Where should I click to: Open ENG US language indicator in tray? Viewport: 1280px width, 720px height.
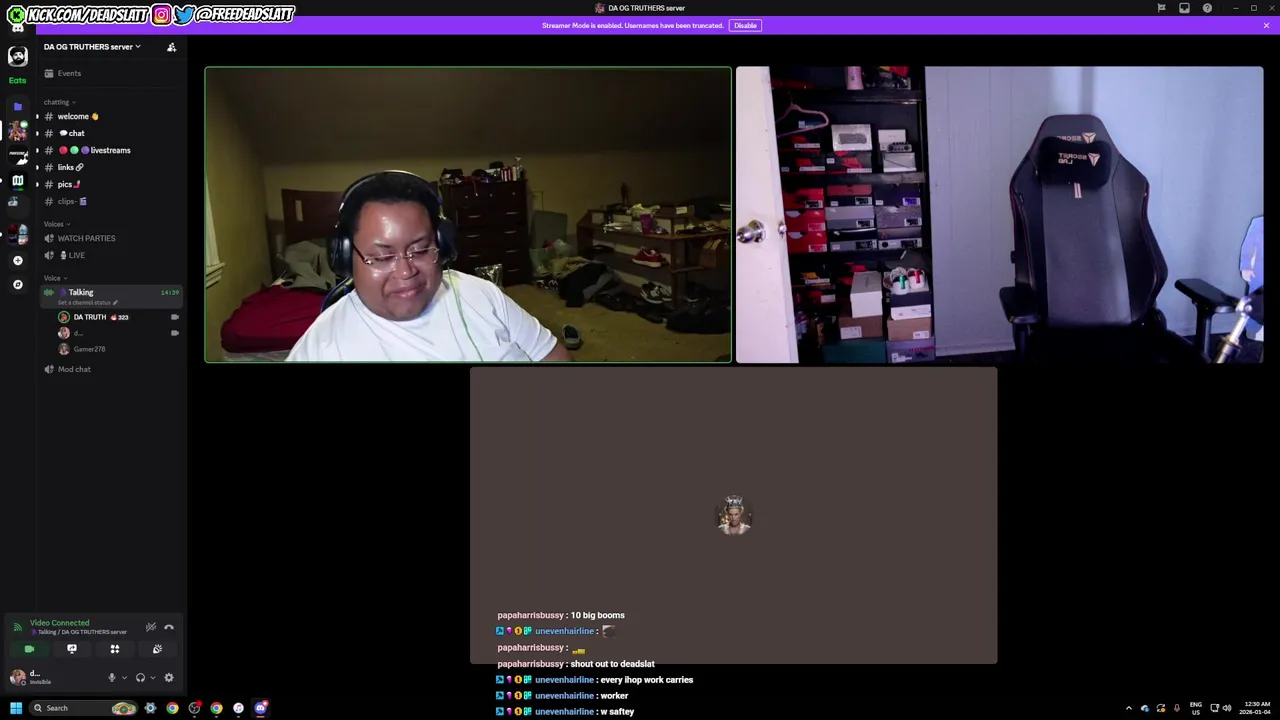1195,708
